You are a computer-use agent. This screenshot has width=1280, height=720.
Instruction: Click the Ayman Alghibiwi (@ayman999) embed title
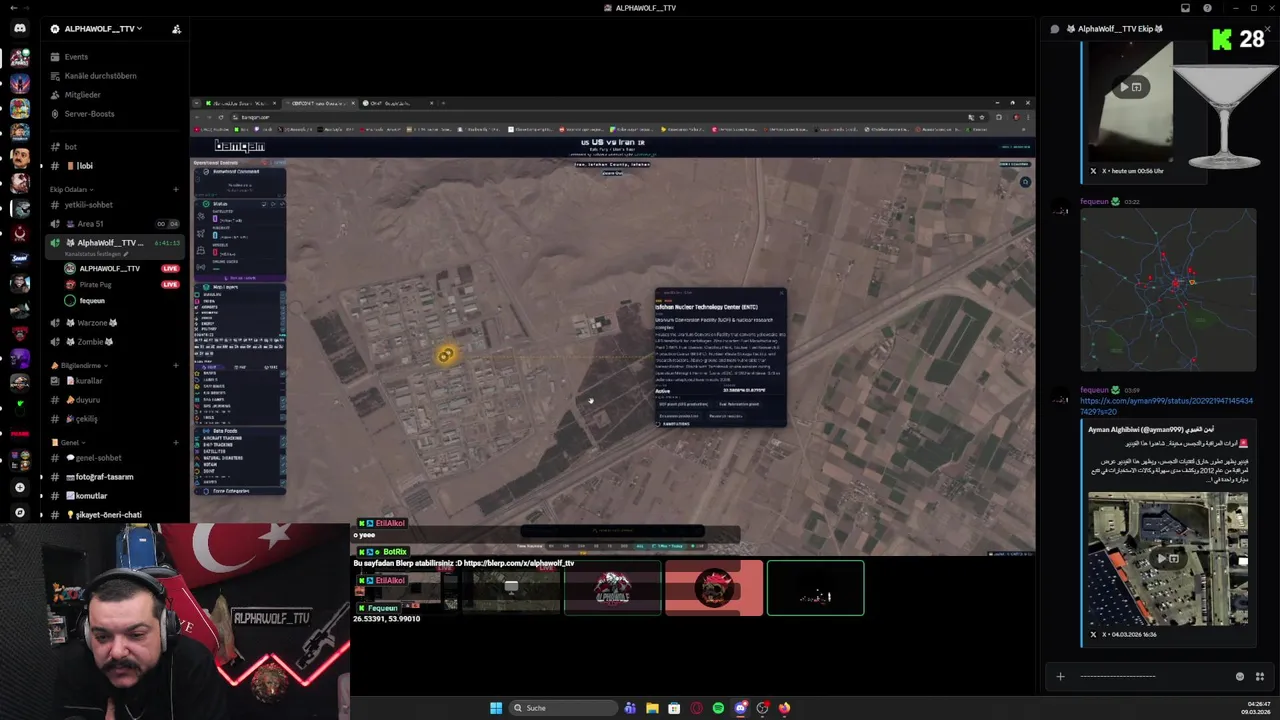coord(1150,430)
